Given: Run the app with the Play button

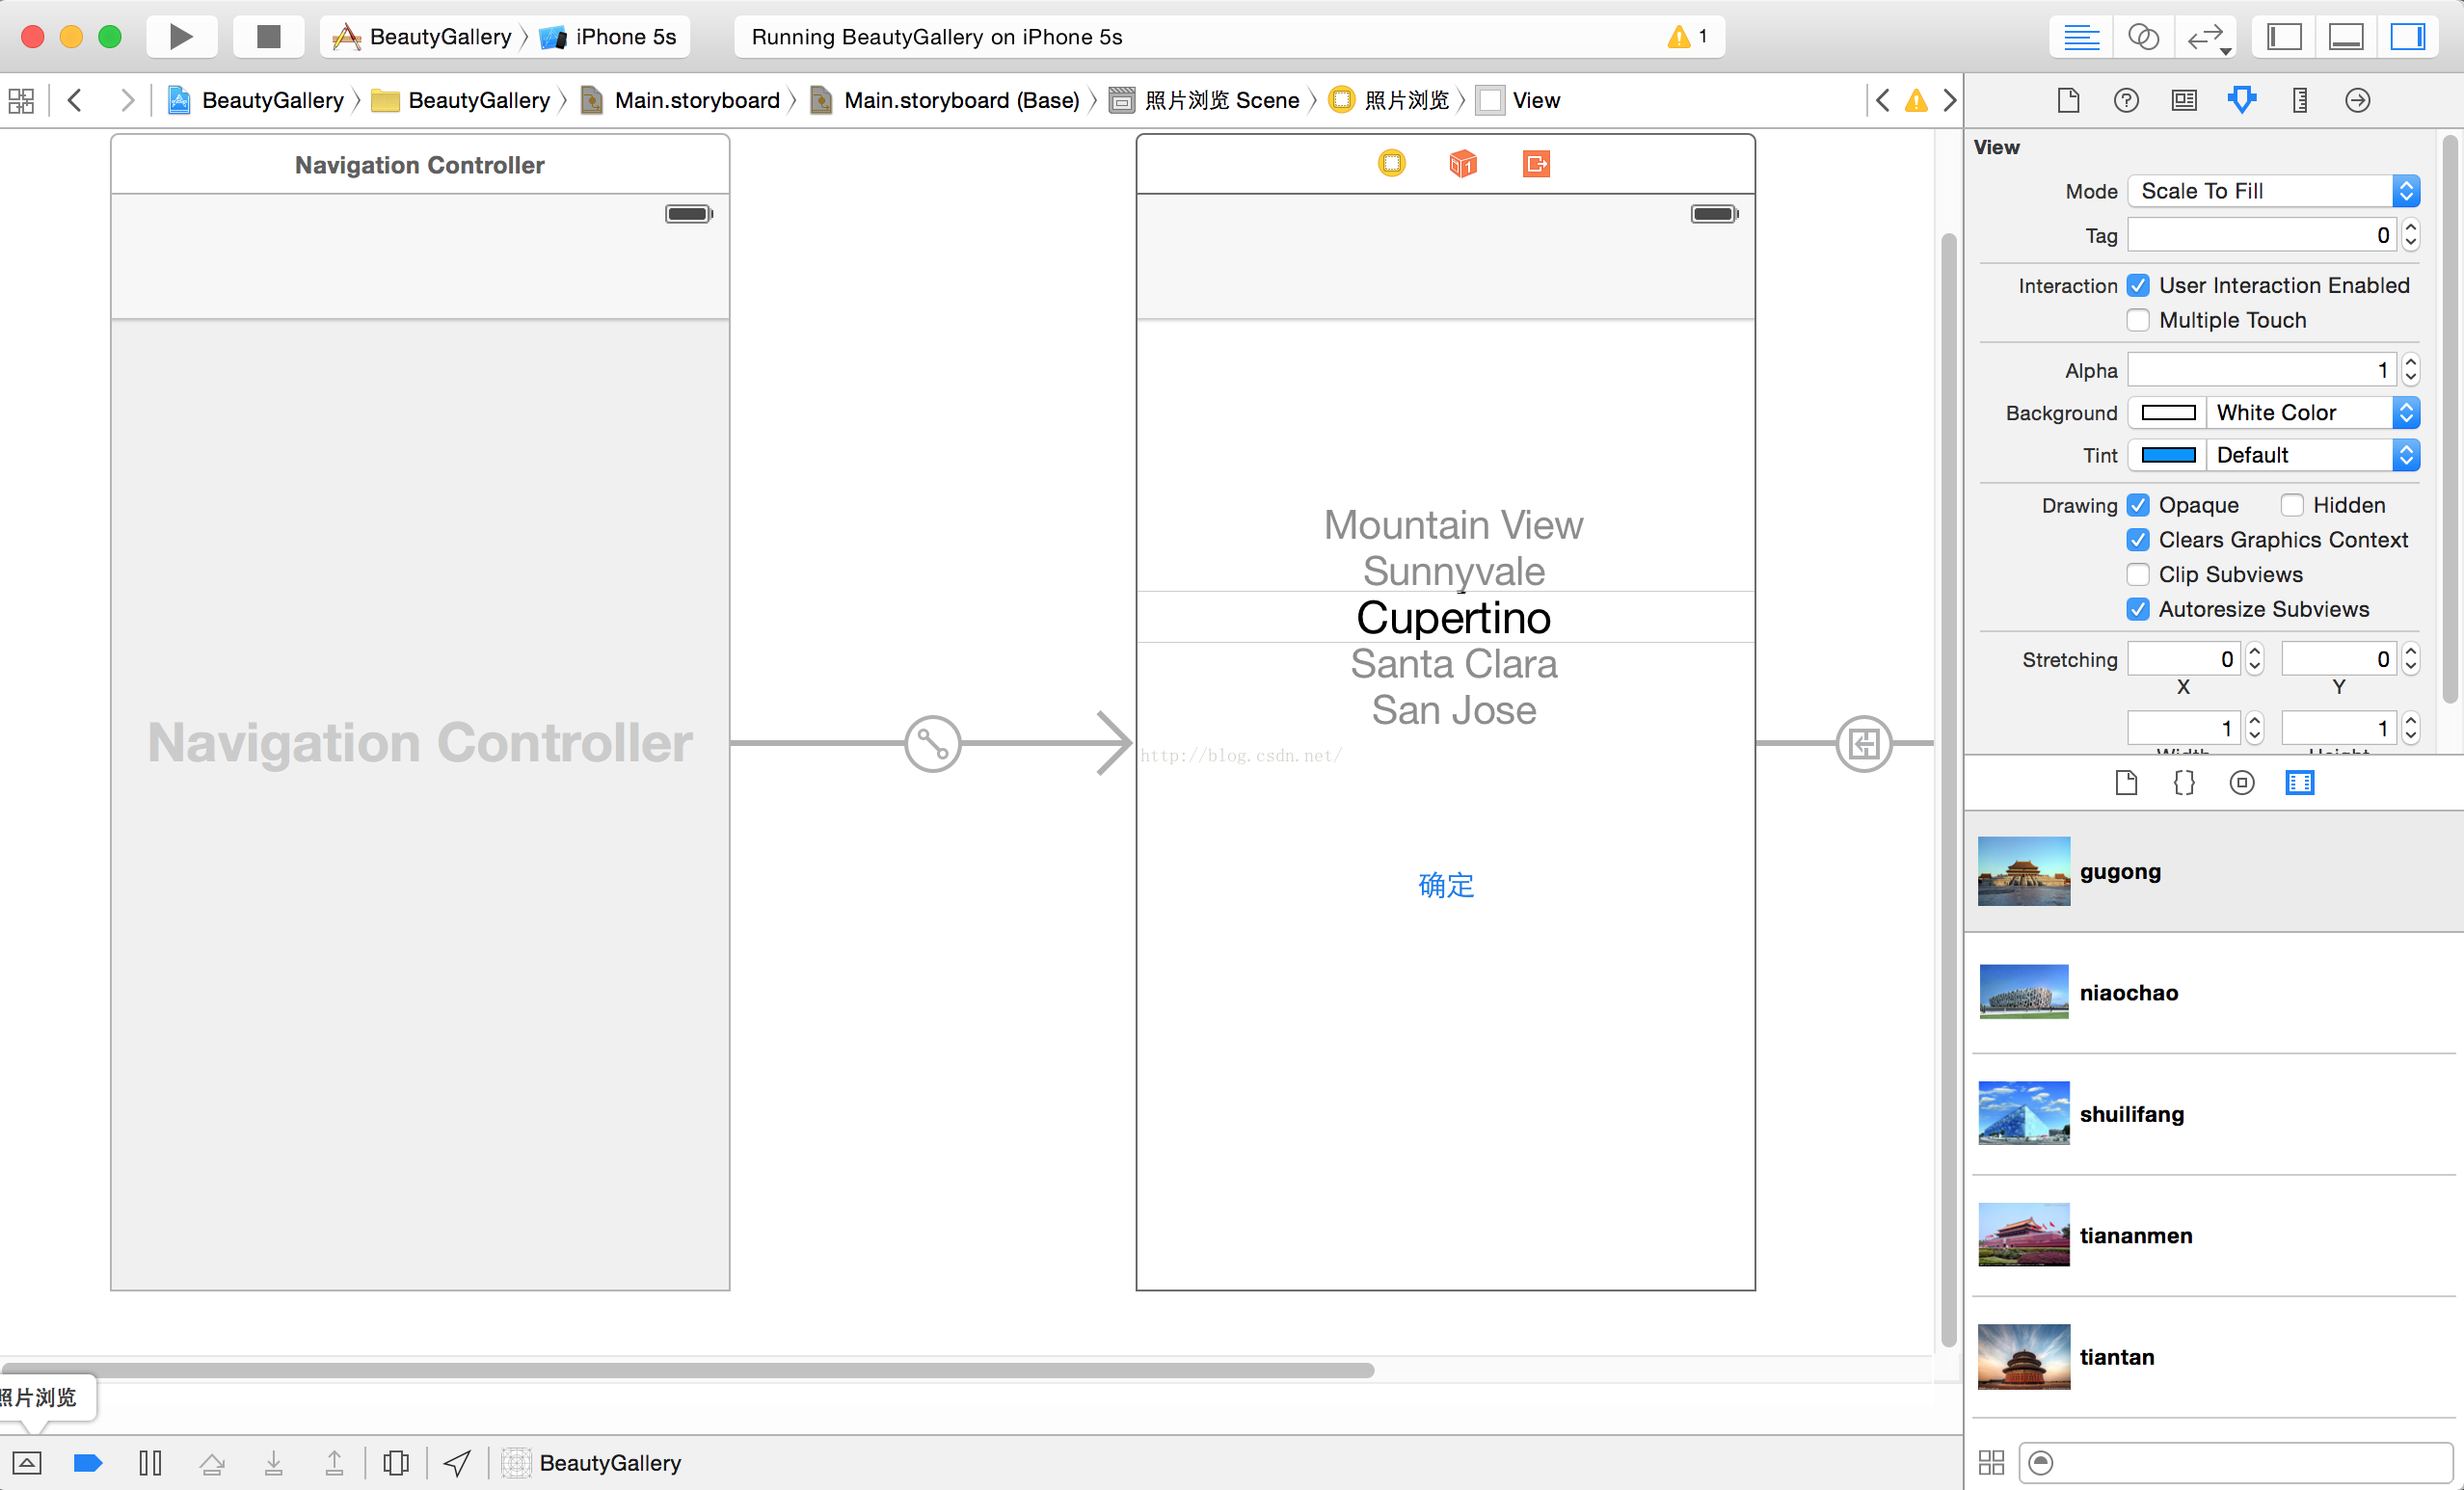Looking at the screenshot, I should click(181, 37).
